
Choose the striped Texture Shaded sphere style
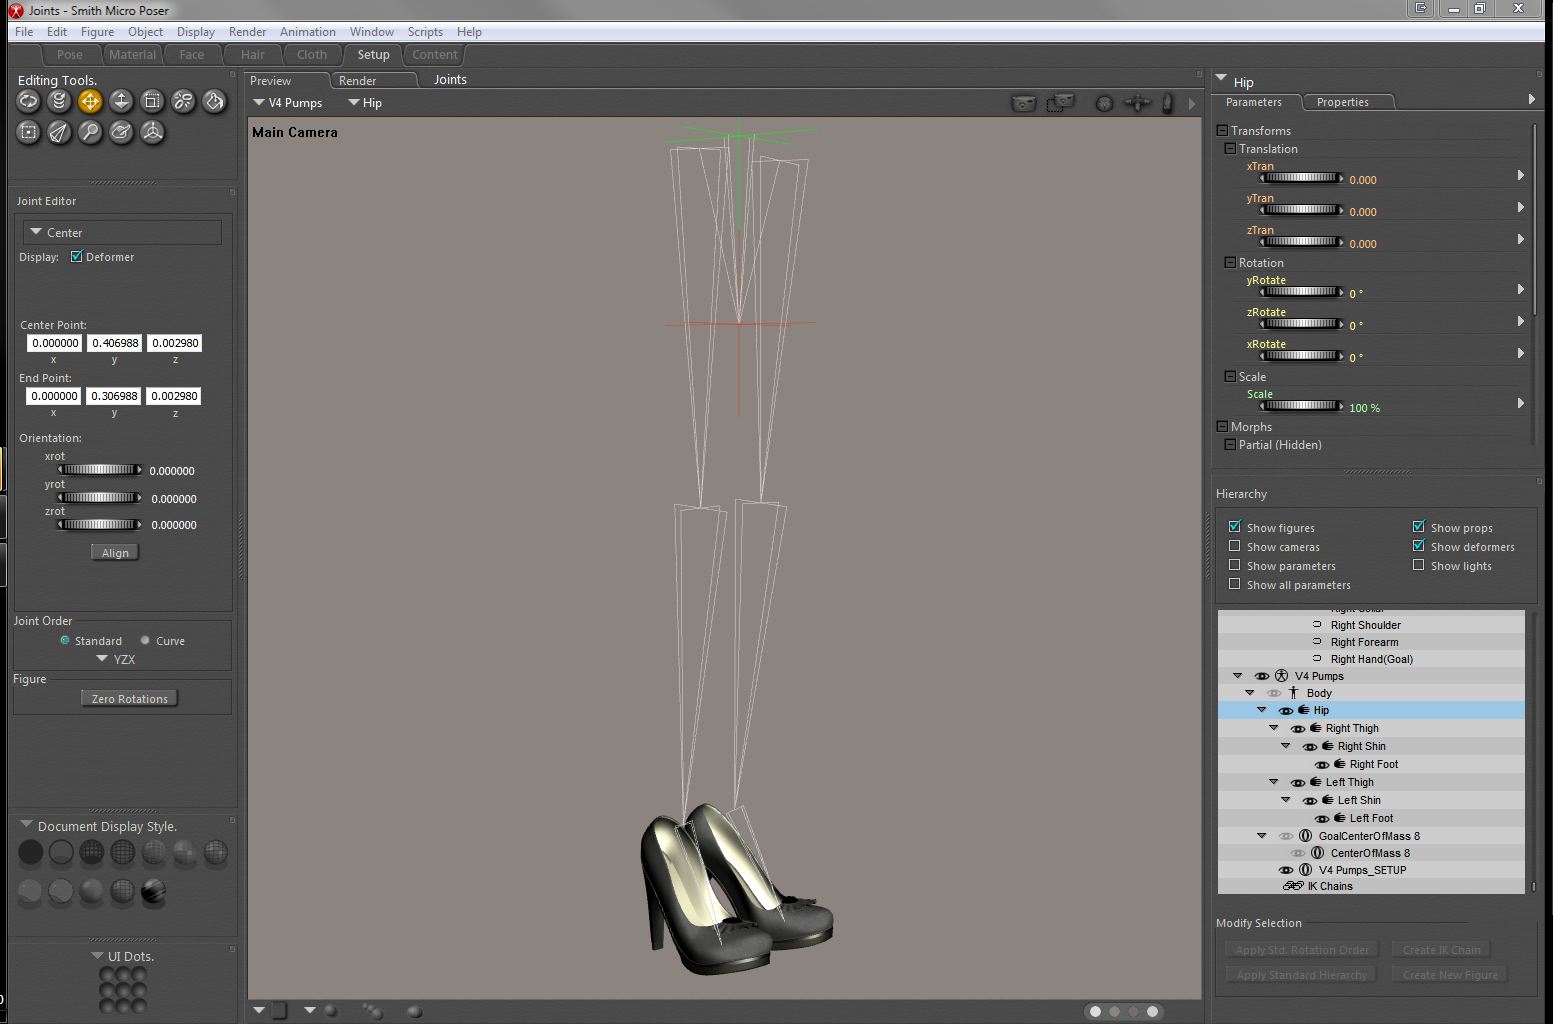click(x=154, y=891)
